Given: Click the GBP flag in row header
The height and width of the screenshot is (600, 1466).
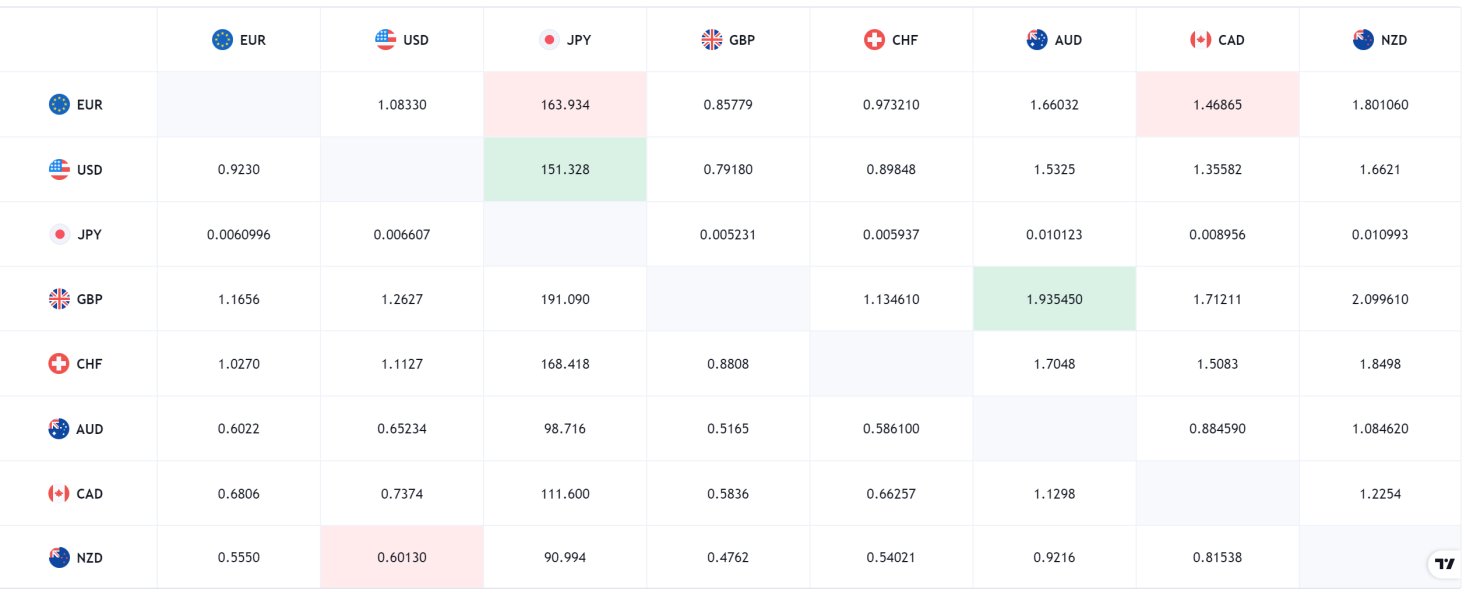Looking at the screenshot, I should coord(59,299).
